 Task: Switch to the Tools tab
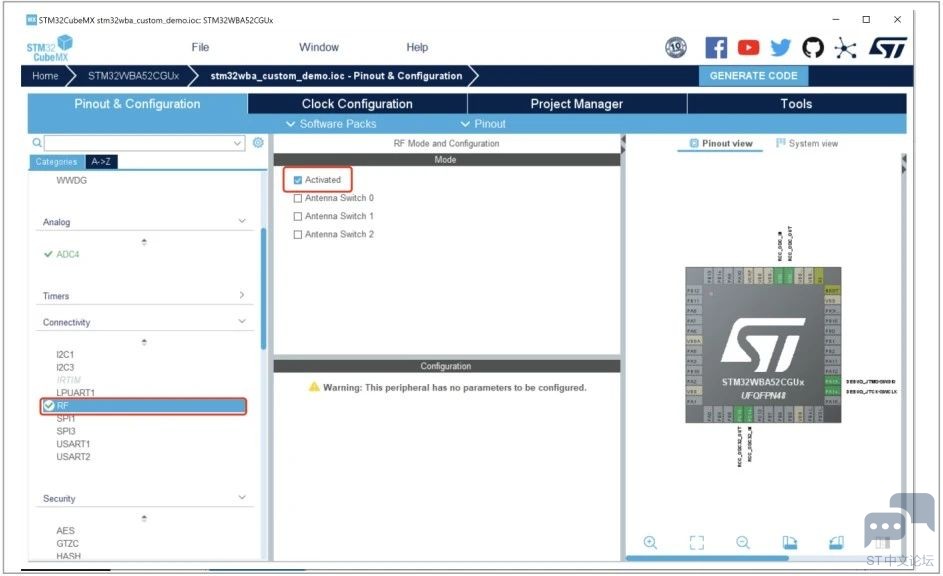point(796,103)
